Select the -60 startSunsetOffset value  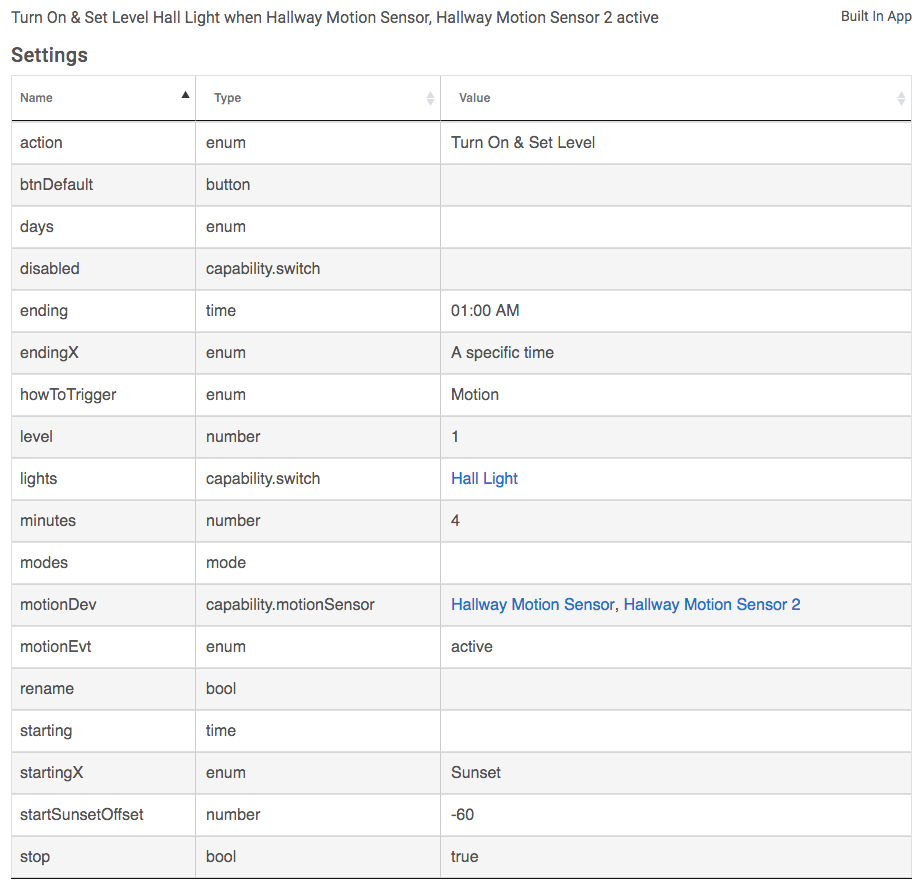click(x=462, y=814)
